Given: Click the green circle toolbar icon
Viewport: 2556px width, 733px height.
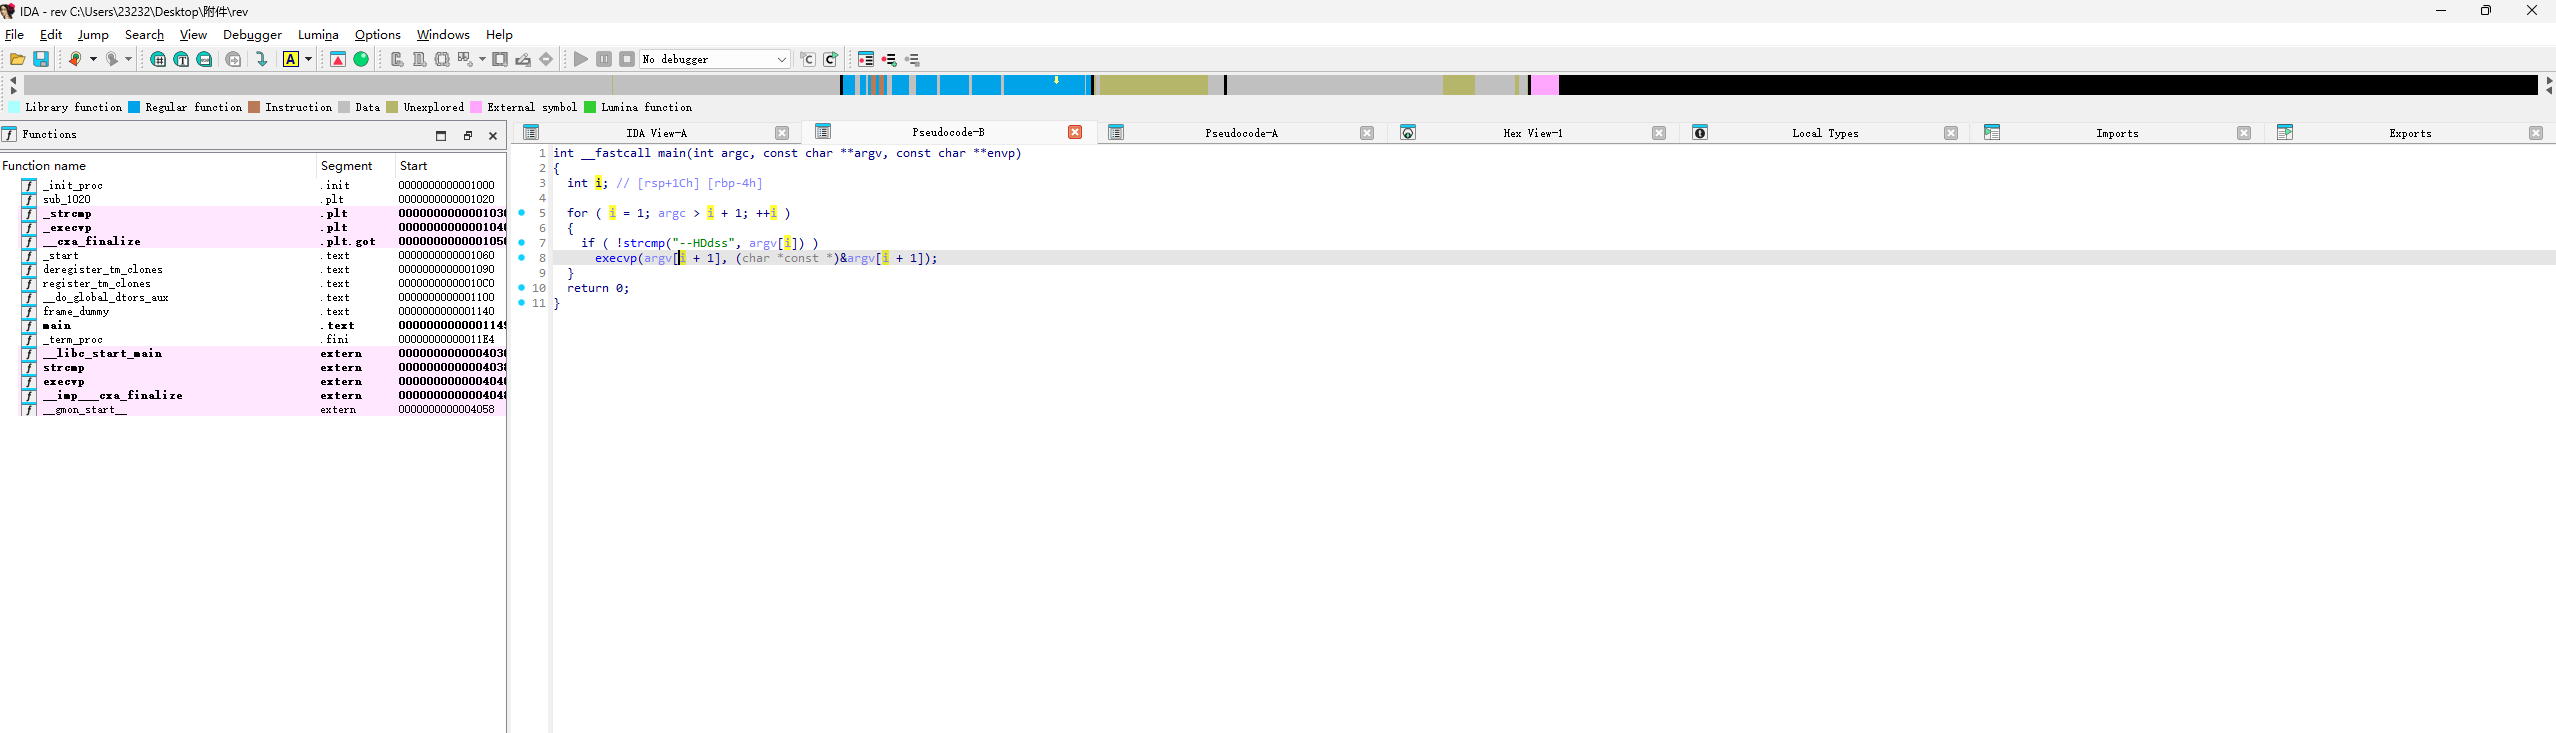Looking at the screenshot, I should pyautogui.click(x=361, y=60).
